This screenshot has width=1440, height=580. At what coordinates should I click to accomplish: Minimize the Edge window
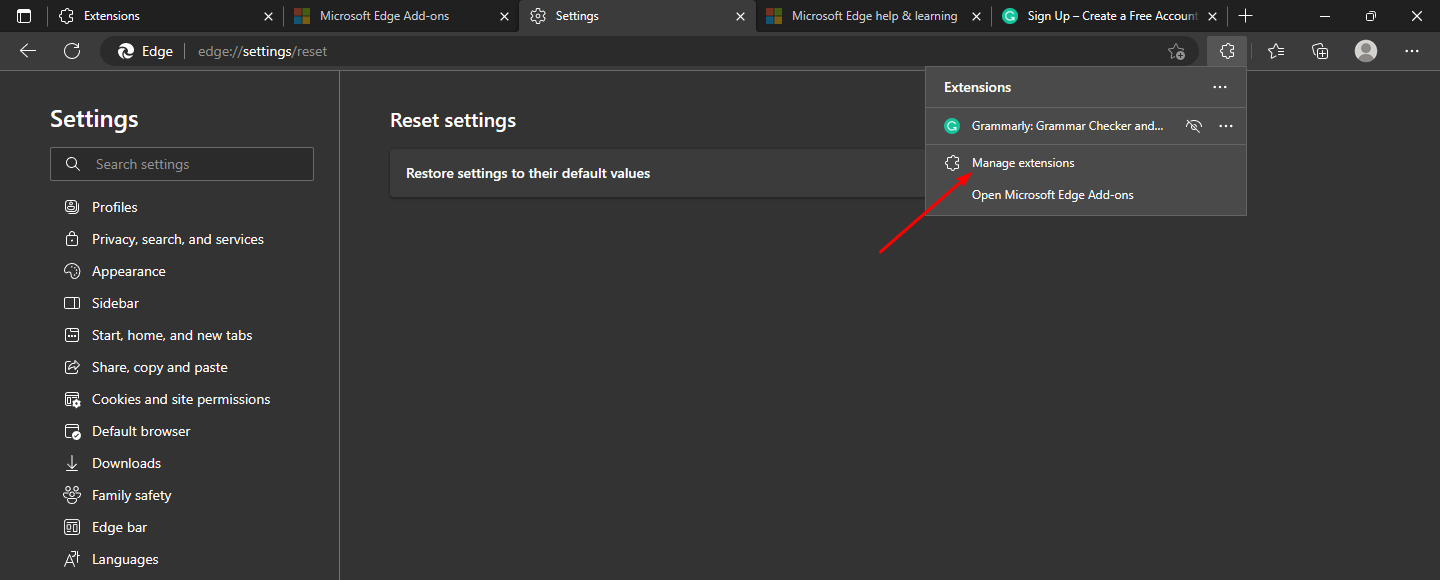pos(1325,16)
